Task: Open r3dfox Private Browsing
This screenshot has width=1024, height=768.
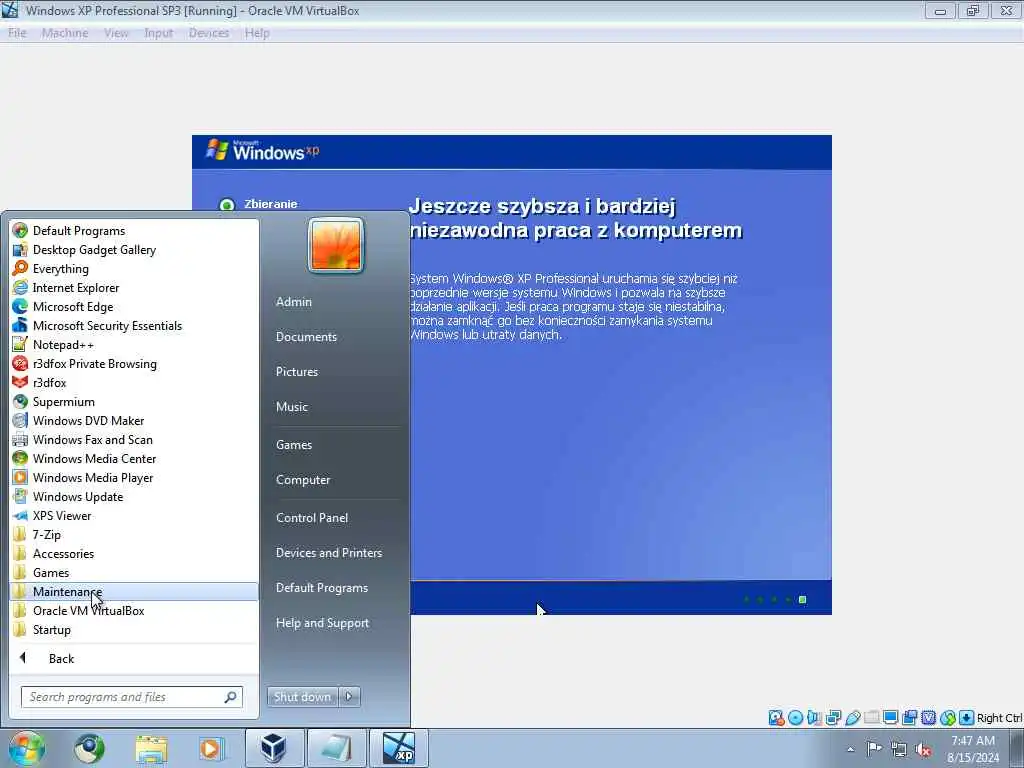Action: [134, 364]
